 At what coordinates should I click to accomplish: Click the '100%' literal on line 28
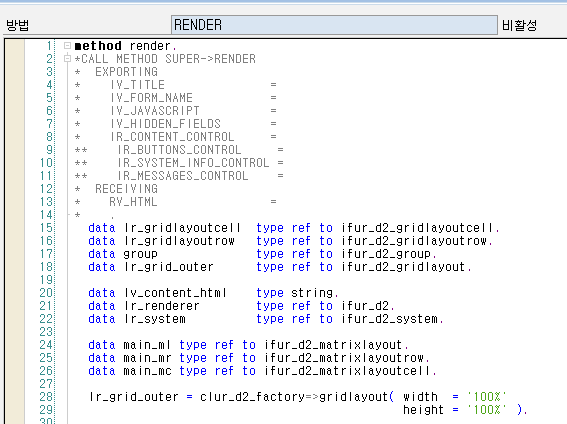pos(487,397)
